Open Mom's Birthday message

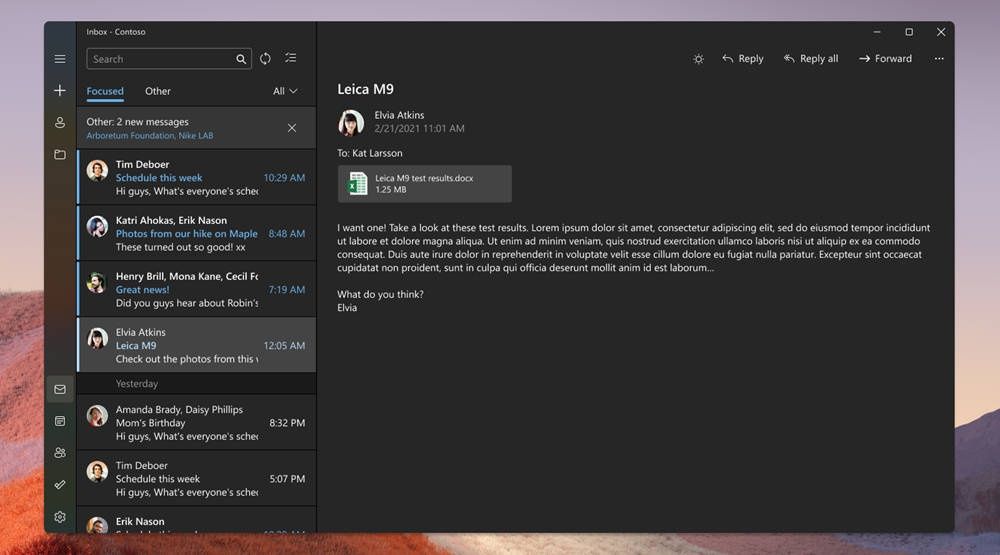(196, 422)
